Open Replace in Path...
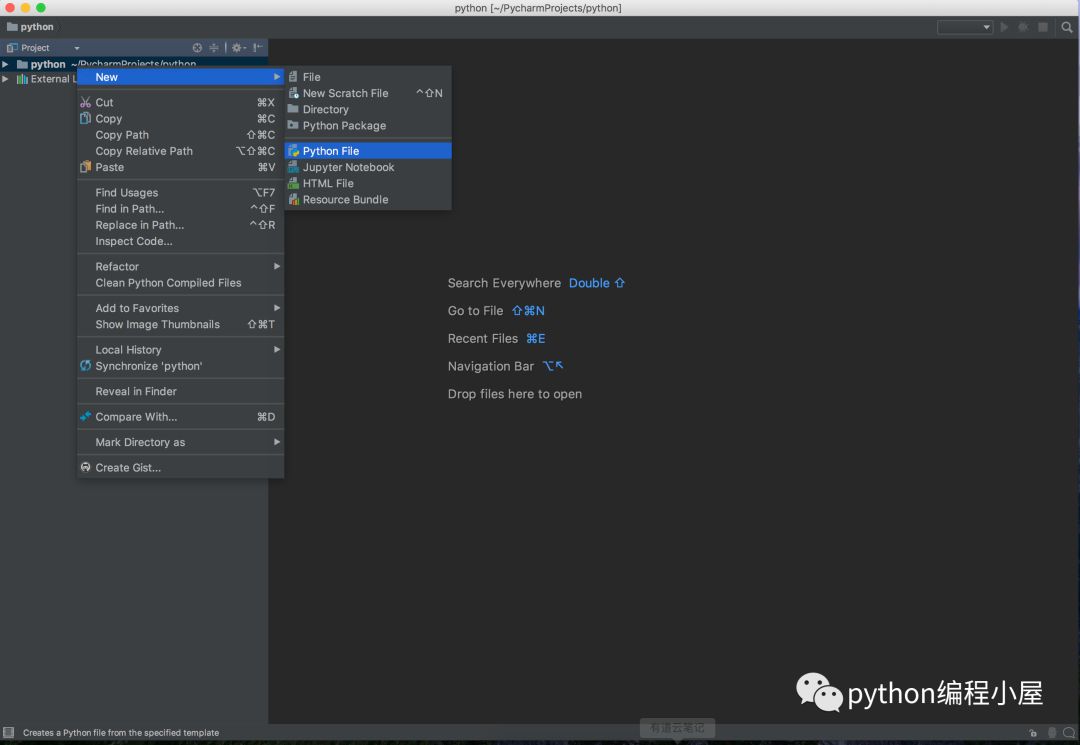This screenshot has width=1080, height=745. click(180, 225)
